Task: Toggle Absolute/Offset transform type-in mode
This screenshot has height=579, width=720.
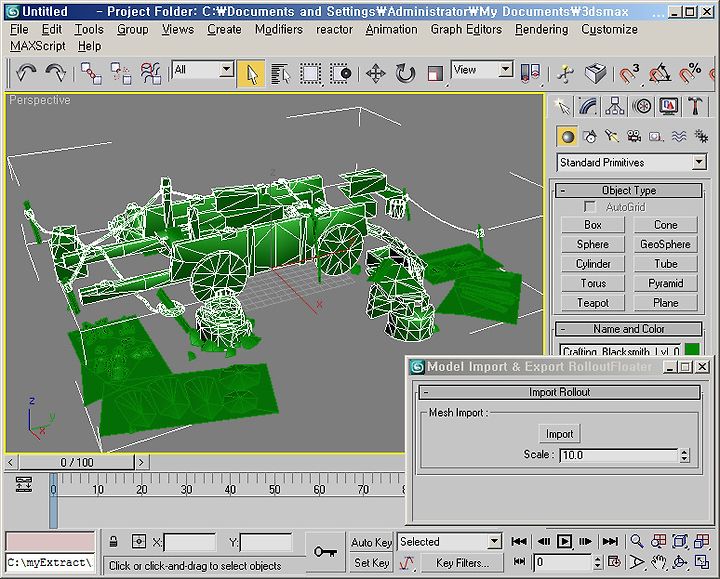Action: pos(139,542)
